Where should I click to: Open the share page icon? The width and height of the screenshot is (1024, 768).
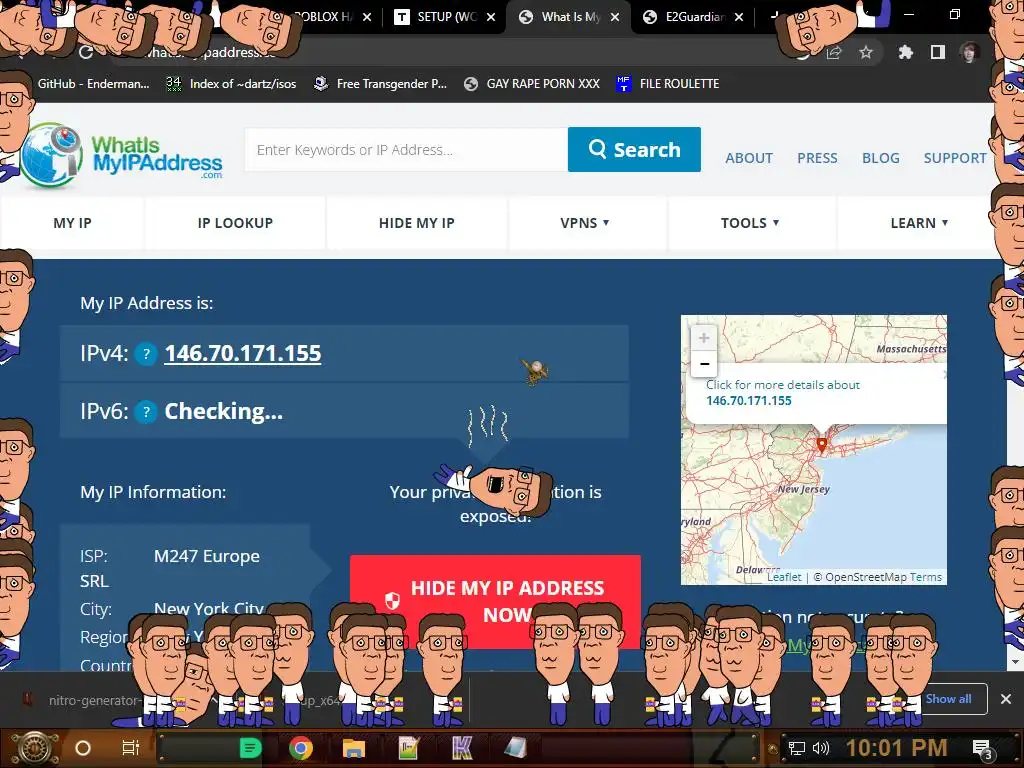point(834,53)
